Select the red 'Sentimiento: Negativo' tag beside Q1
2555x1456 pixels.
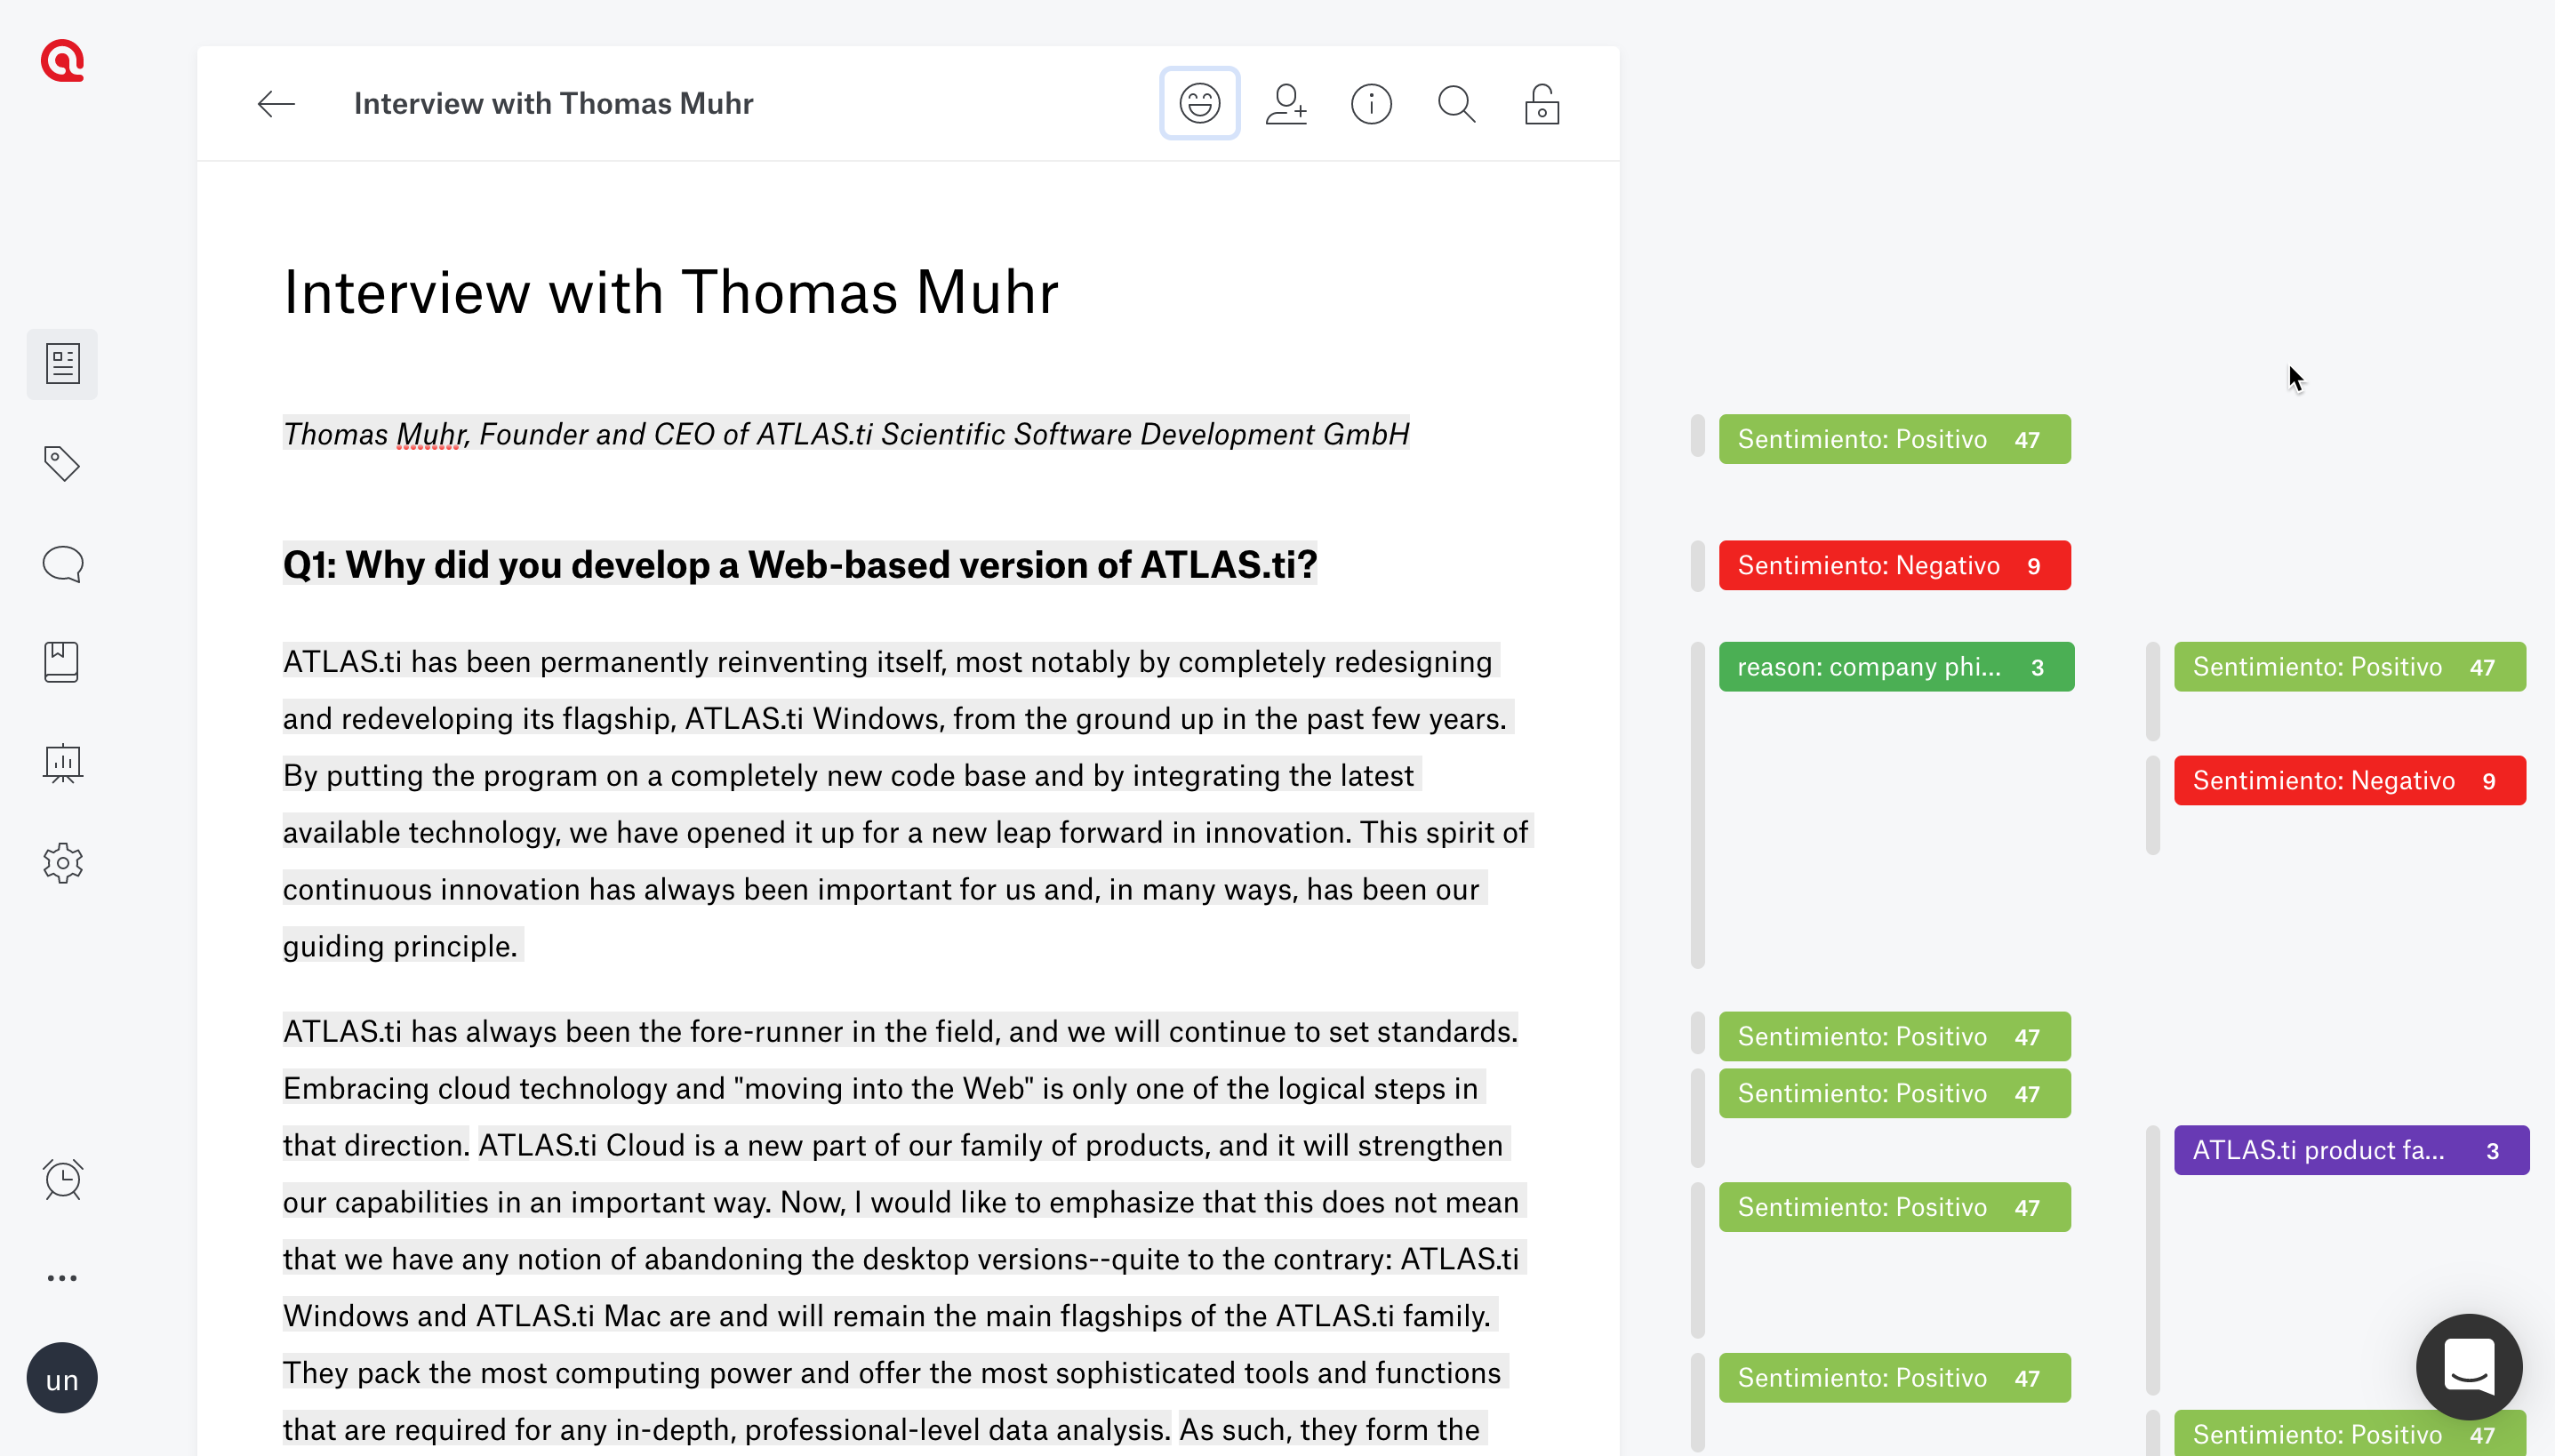tap(1894, 565)
